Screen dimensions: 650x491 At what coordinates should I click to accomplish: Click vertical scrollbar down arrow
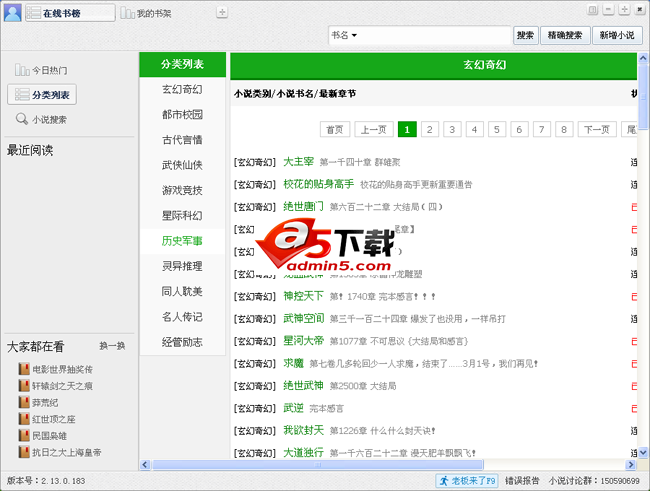[x=643, y=452]
